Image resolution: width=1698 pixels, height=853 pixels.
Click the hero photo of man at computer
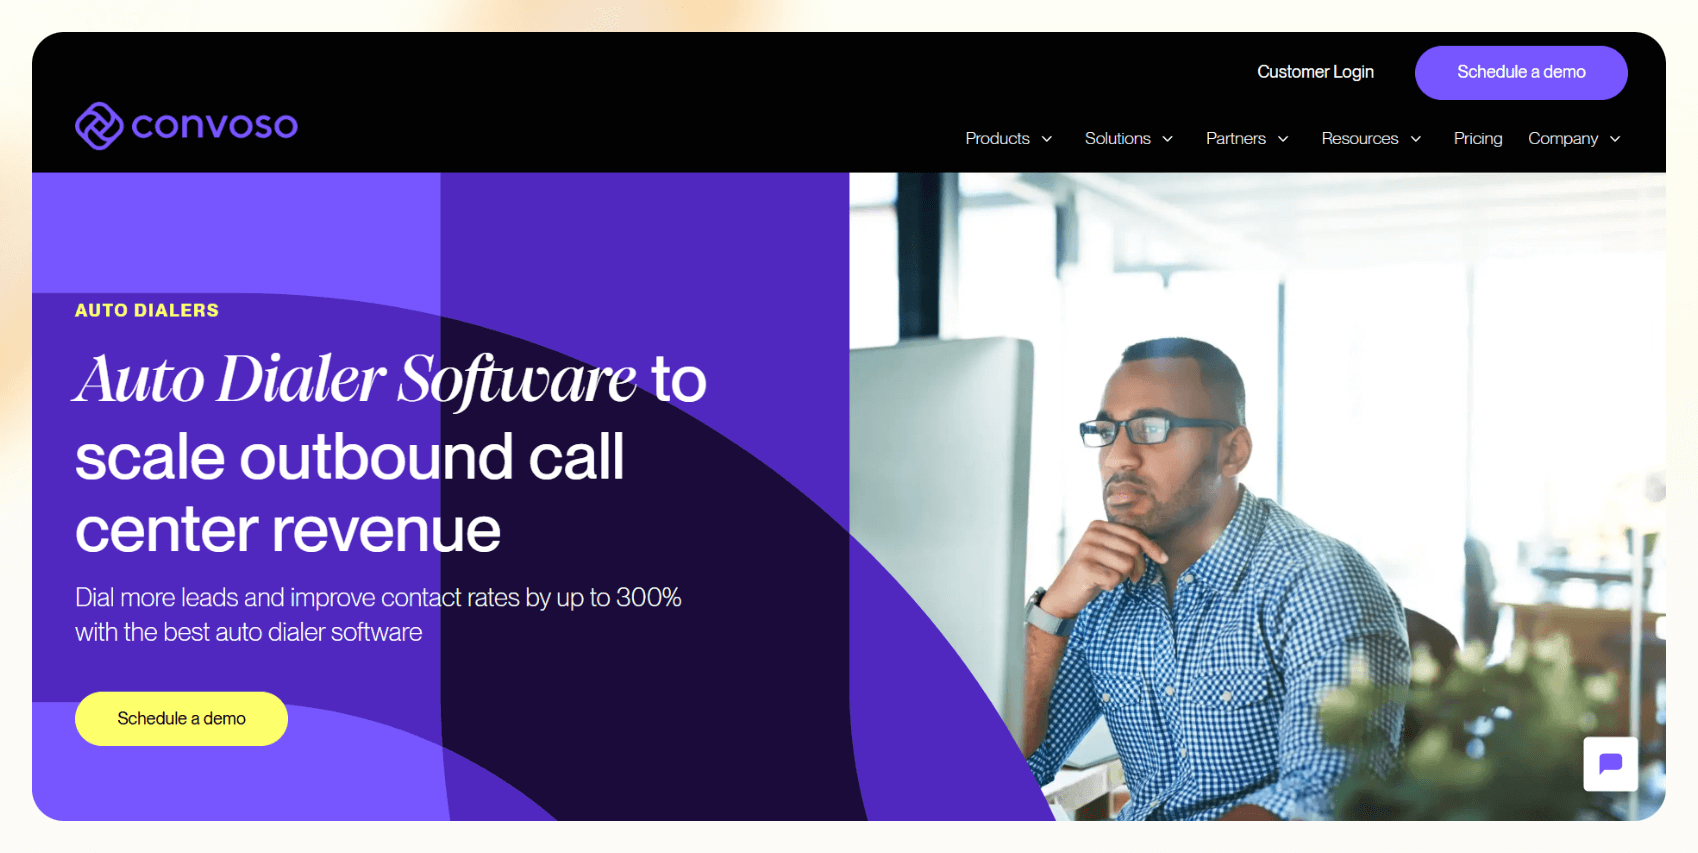[x=1257, y=497]
